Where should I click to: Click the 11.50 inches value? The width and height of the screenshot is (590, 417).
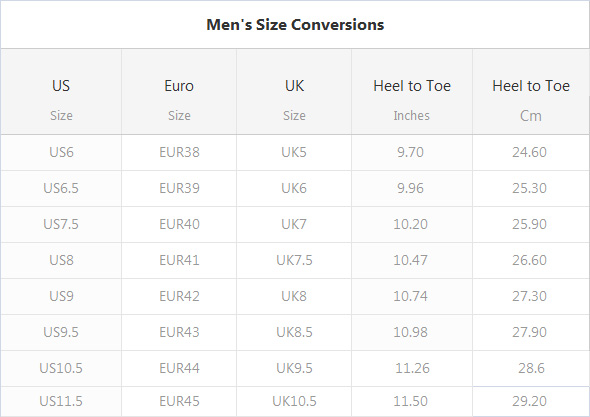410,401
